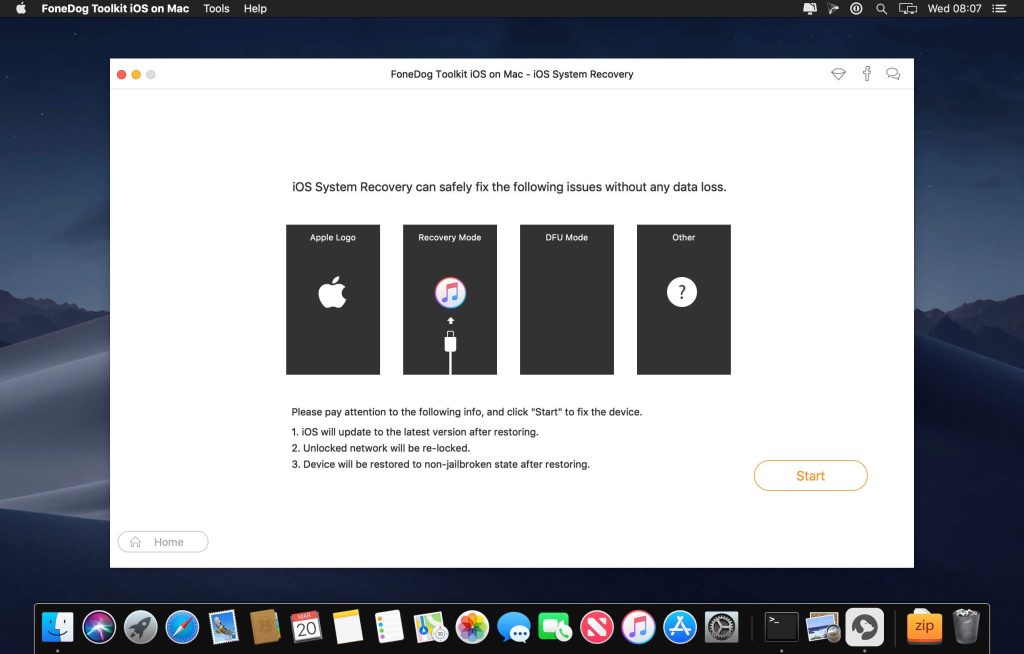The height and width of the screenshot is (654, 1024).
Task: Open the FoneDog Toolkit icon in the Dock
Action: [x=865, y=627]
